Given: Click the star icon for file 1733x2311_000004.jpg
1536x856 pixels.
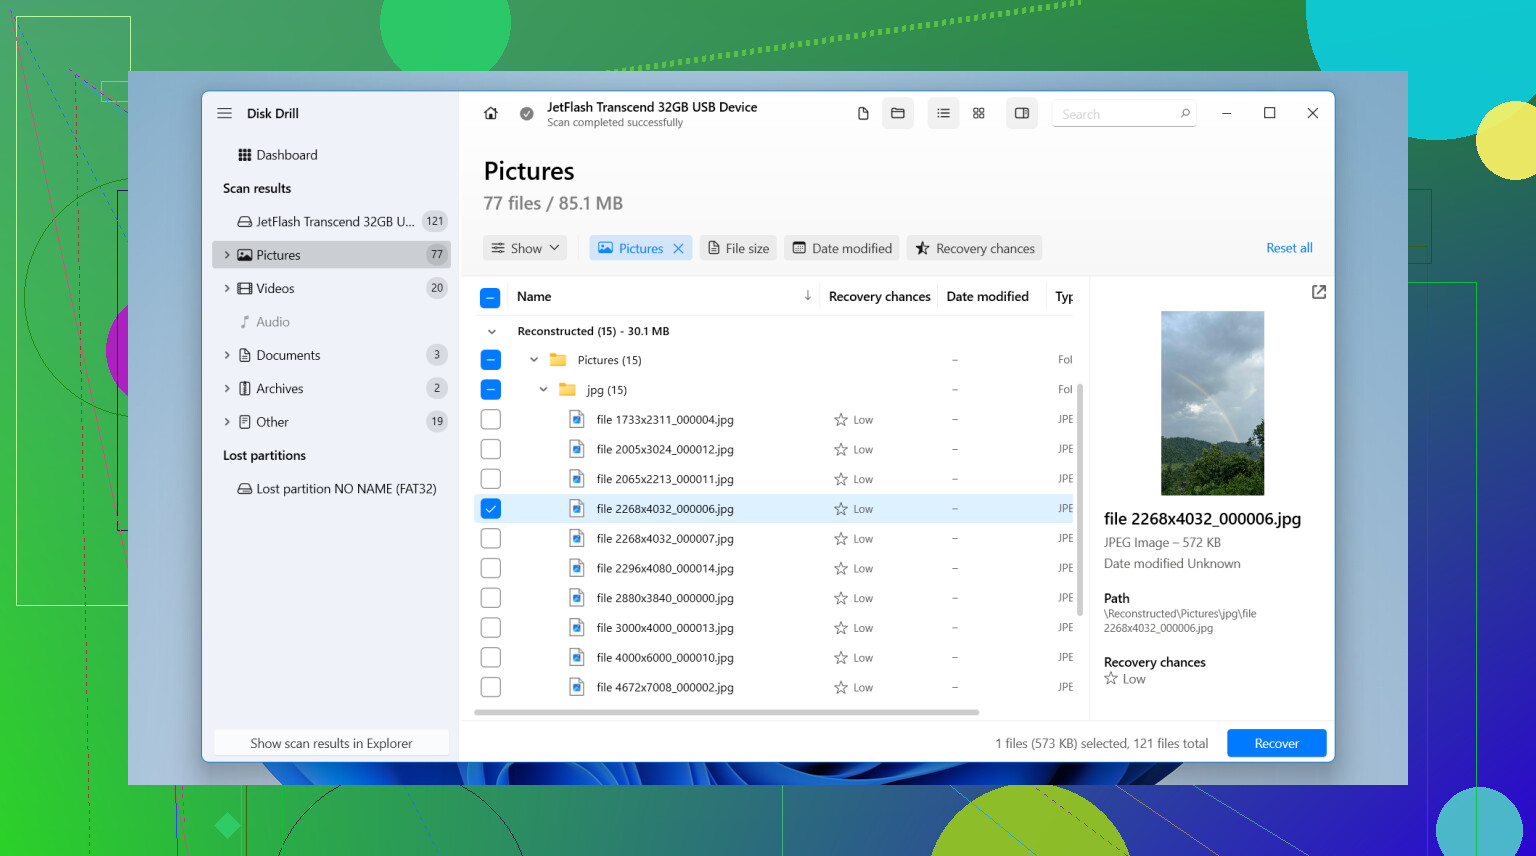Looking at the screenshot, I should (841, 420).
